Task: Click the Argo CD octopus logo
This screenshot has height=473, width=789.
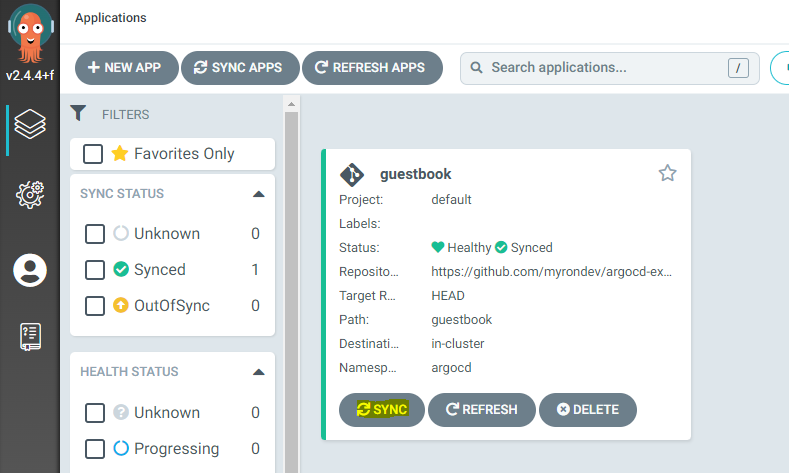Action: pyautogui.click(x=30, y=32)
